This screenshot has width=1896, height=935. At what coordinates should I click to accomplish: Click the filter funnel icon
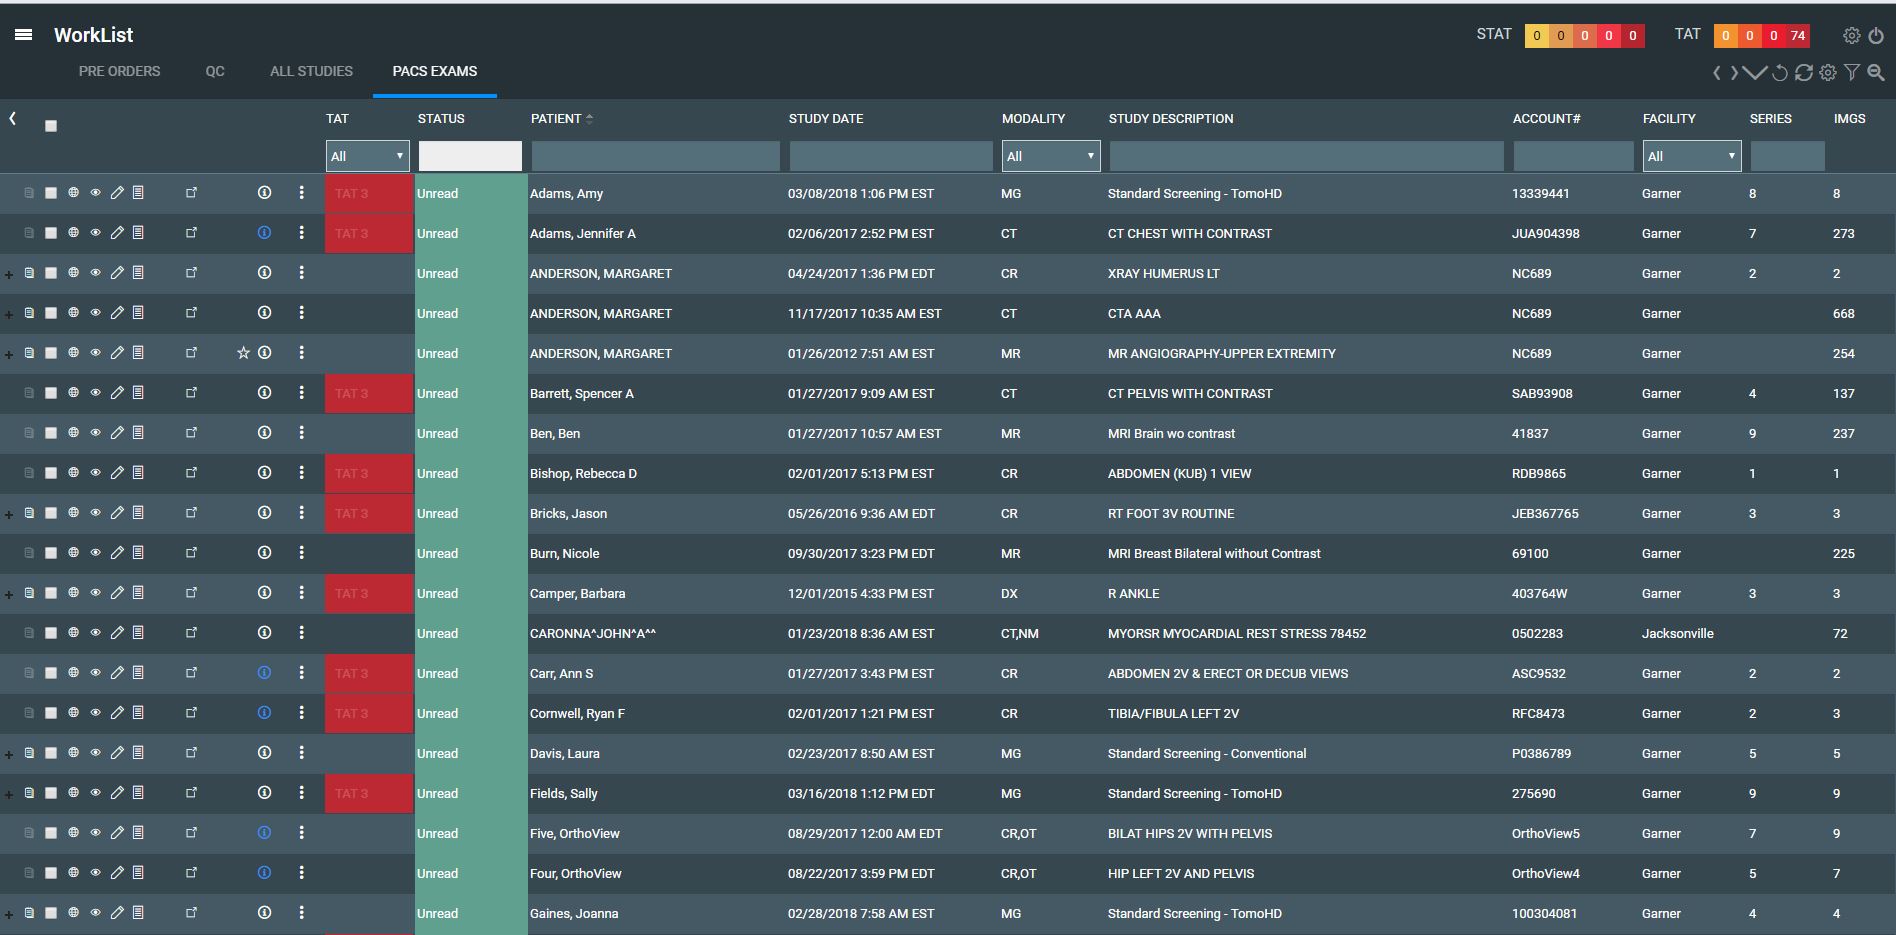[1852, 73]
